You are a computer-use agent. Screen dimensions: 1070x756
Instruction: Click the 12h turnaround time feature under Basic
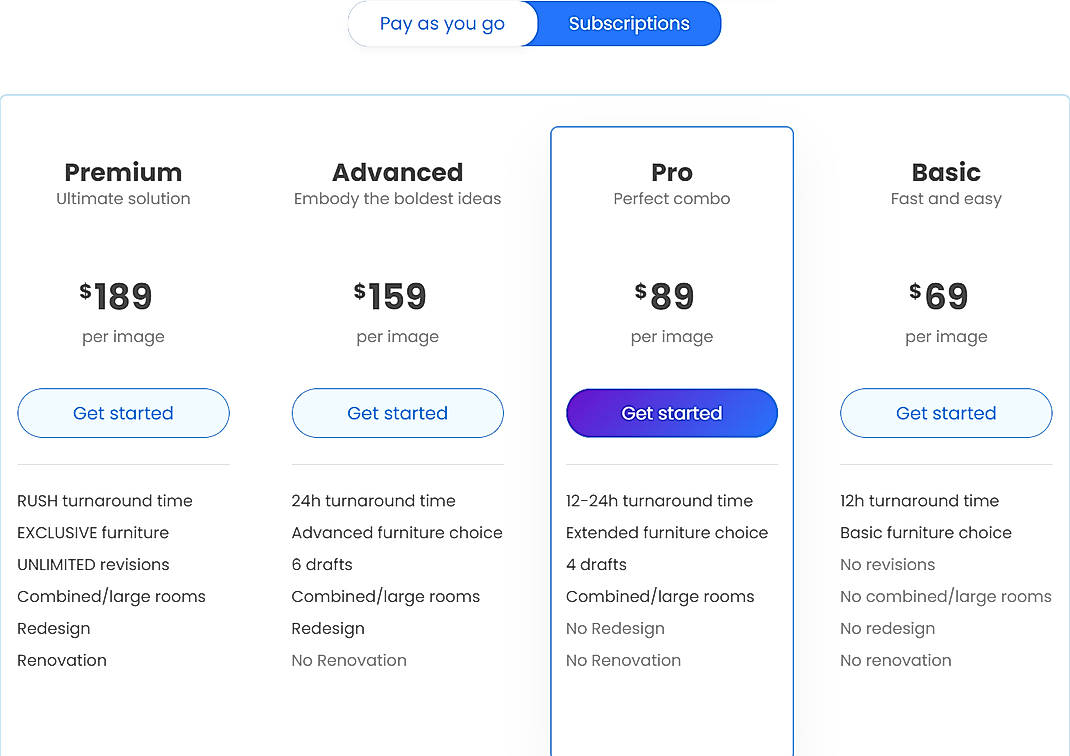pyautogui.click(x=920, y=500)
